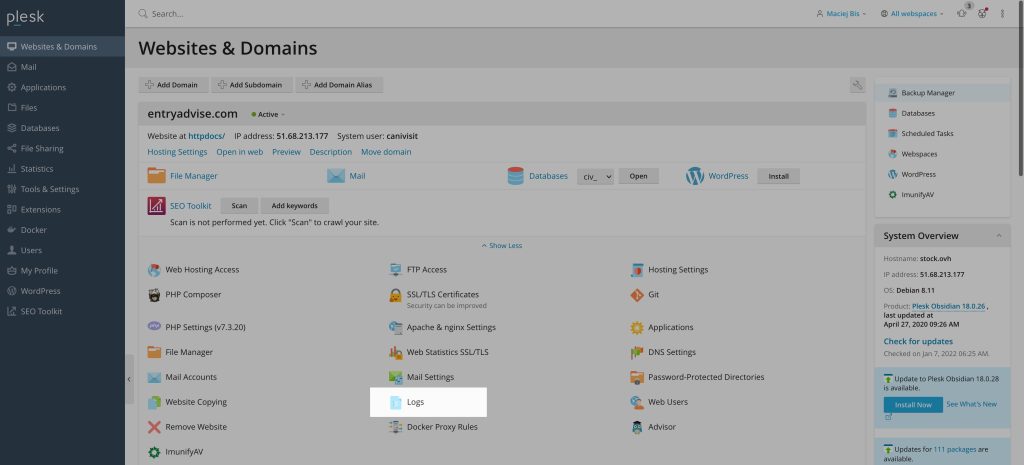Viewport: 1024px width, 465px height.
Task: Open the All webspaces dropdown
Action: (x=912, y=14)
